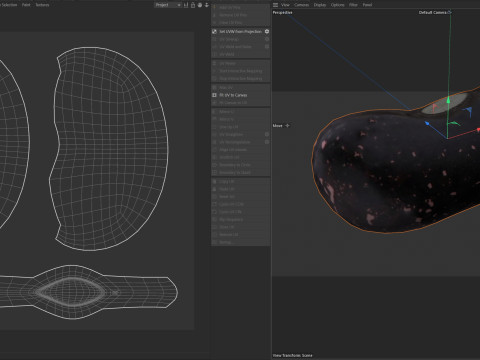
Task: Open UV Rectangularize options gear
Action: (267, 142)
